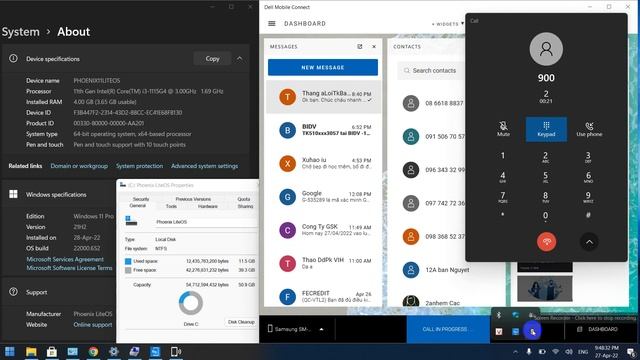This screenshot has height=360, width=640.
Task: Open Microsoft Store from the taskbar
Action: 52,351
